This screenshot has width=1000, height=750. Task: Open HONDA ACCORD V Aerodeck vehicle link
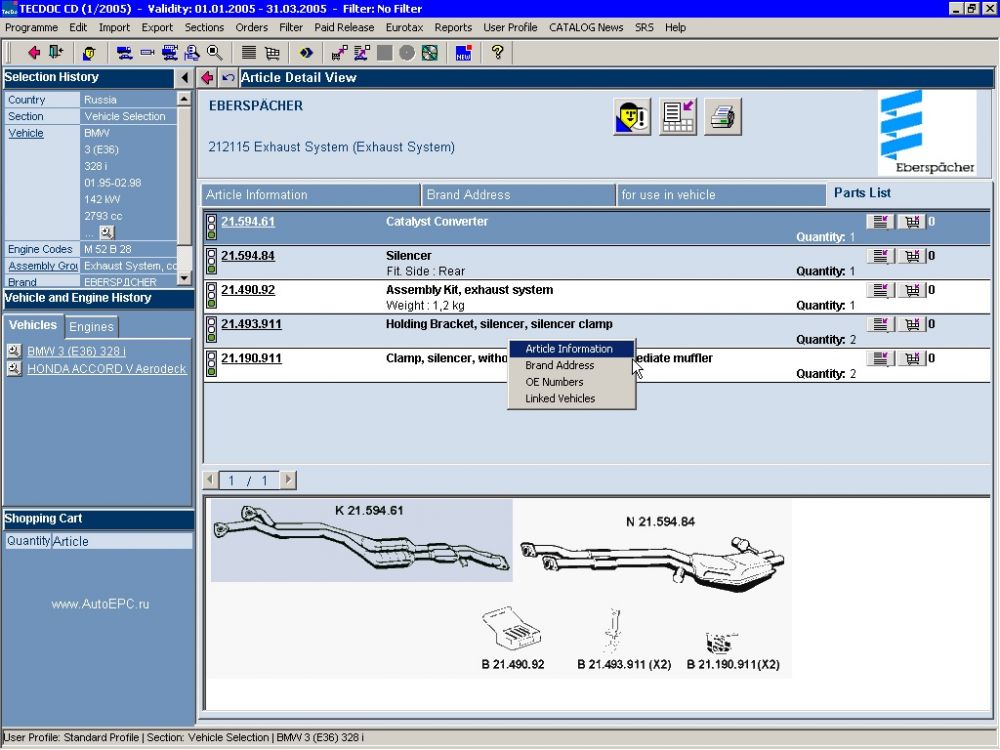(x=107, y=369)
